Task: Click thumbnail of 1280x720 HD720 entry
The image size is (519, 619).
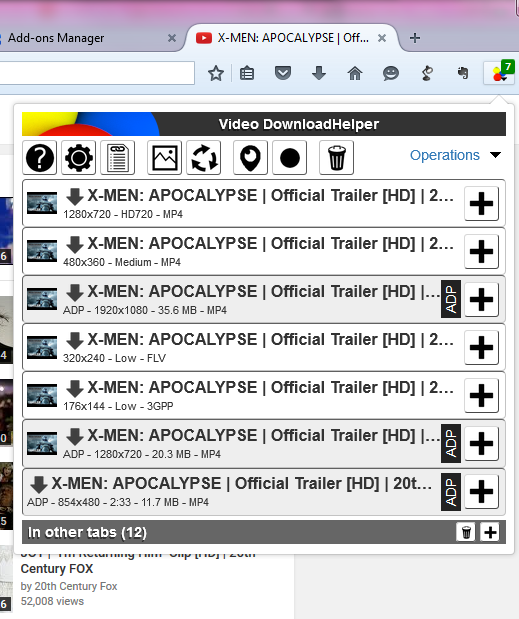Action: [42, 203]
